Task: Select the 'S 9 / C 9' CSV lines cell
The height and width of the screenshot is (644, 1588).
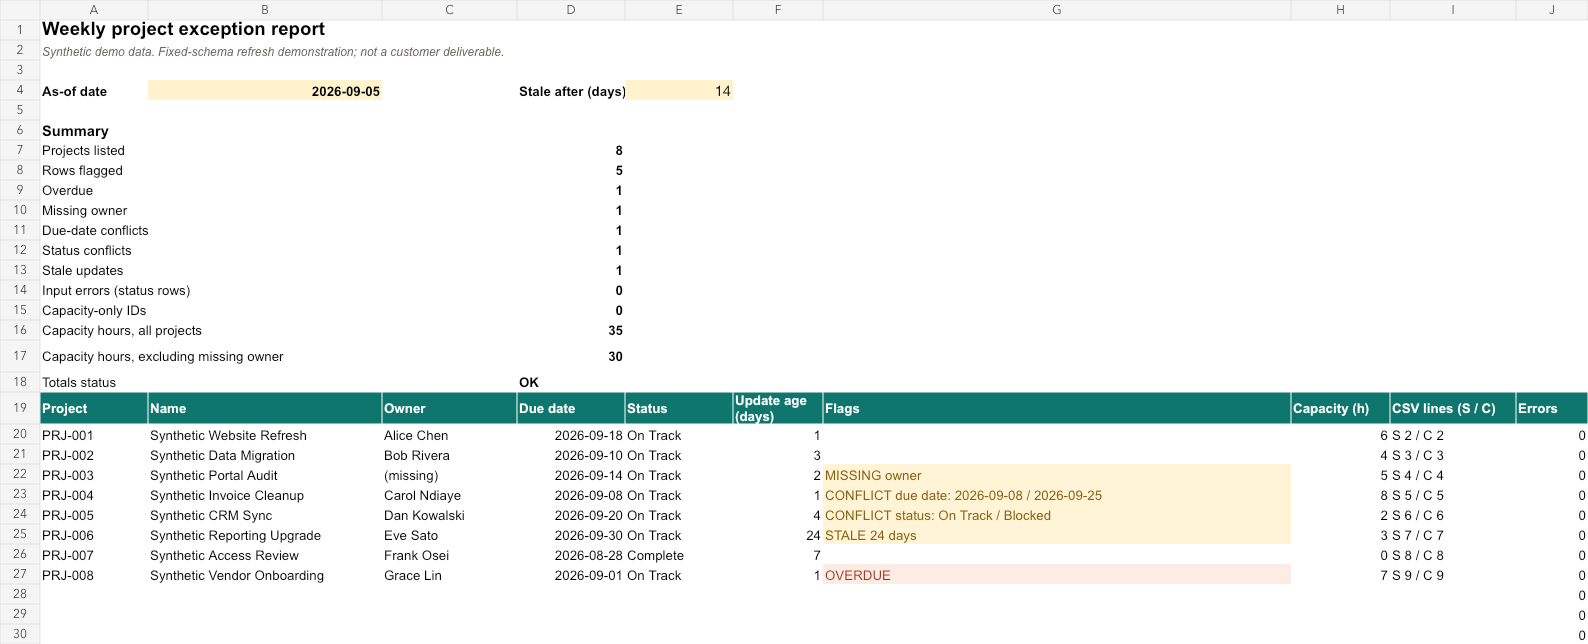Action: [x=1453, y=575]
